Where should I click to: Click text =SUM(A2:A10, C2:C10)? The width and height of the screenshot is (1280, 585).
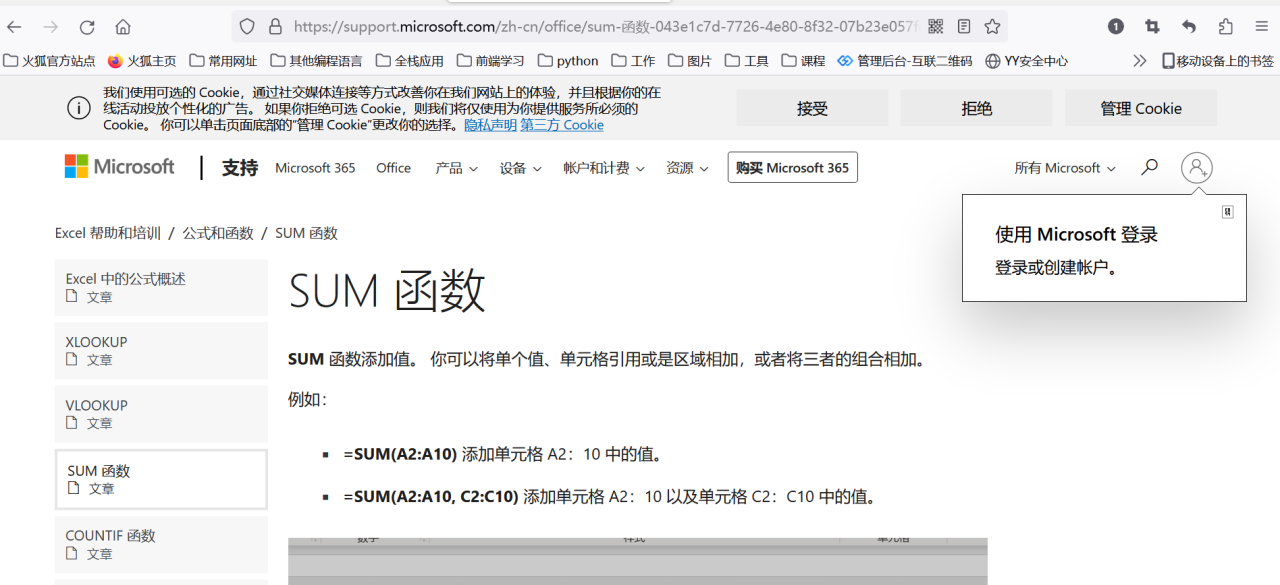pyautogui.click(x=431, y=496)
